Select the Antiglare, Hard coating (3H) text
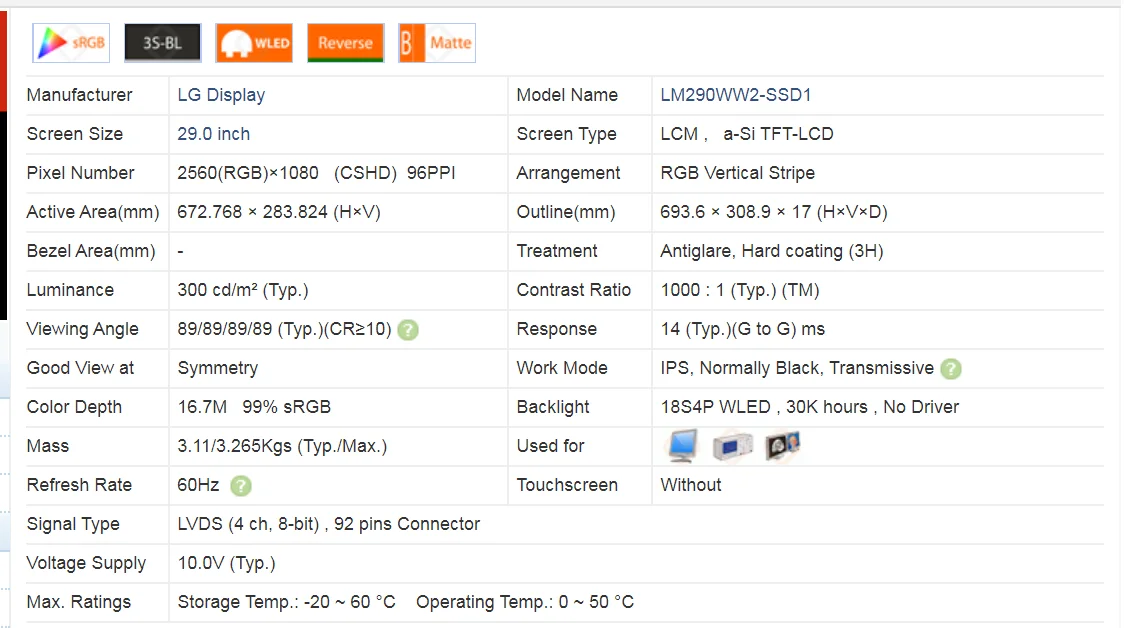1130x628 pixels. point(772,251)
